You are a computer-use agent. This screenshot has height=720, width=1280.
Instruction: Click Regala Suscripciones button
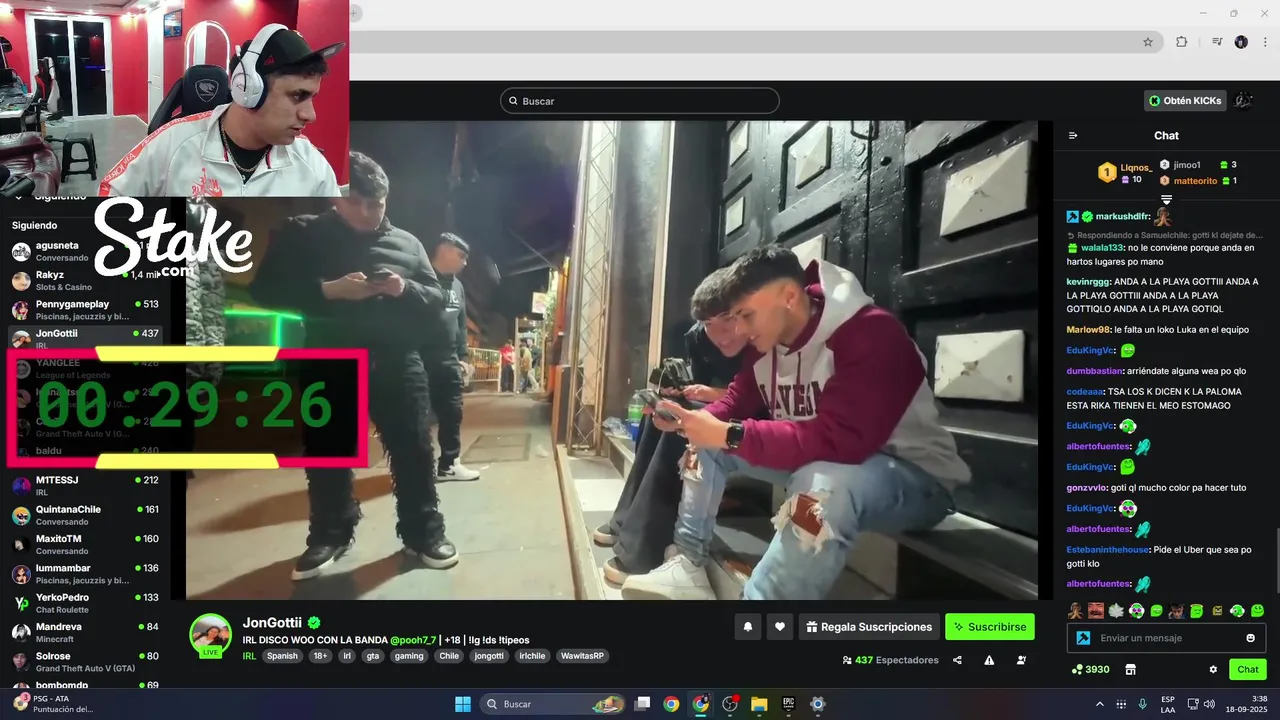click(x=869, y=627)
